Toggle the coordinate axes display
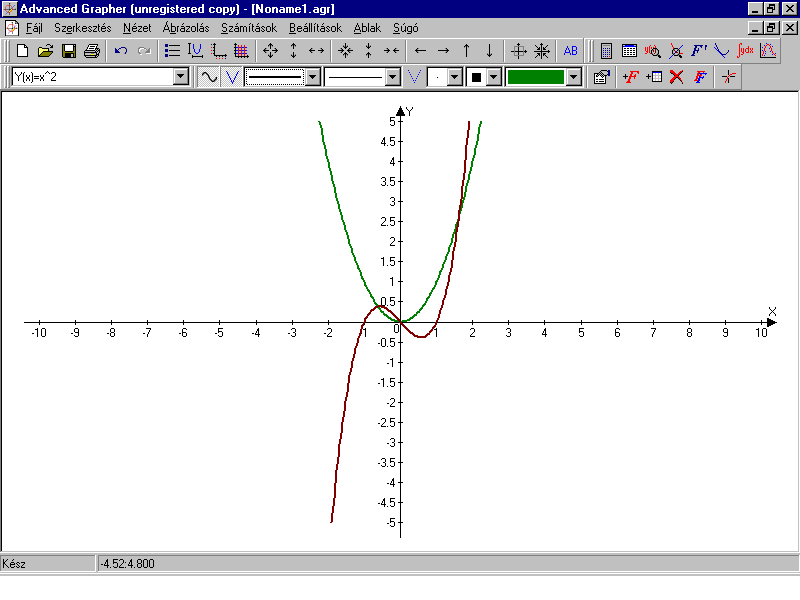This screenshot has width=800, height=600. coord(218,51)
